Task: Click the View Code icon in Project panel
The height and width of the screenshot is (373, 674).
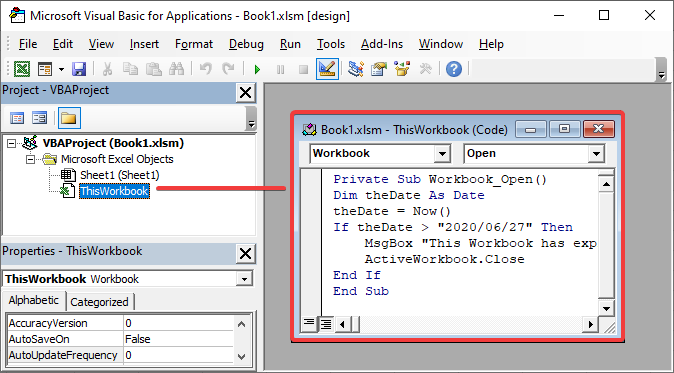Action: pos(17,118)
